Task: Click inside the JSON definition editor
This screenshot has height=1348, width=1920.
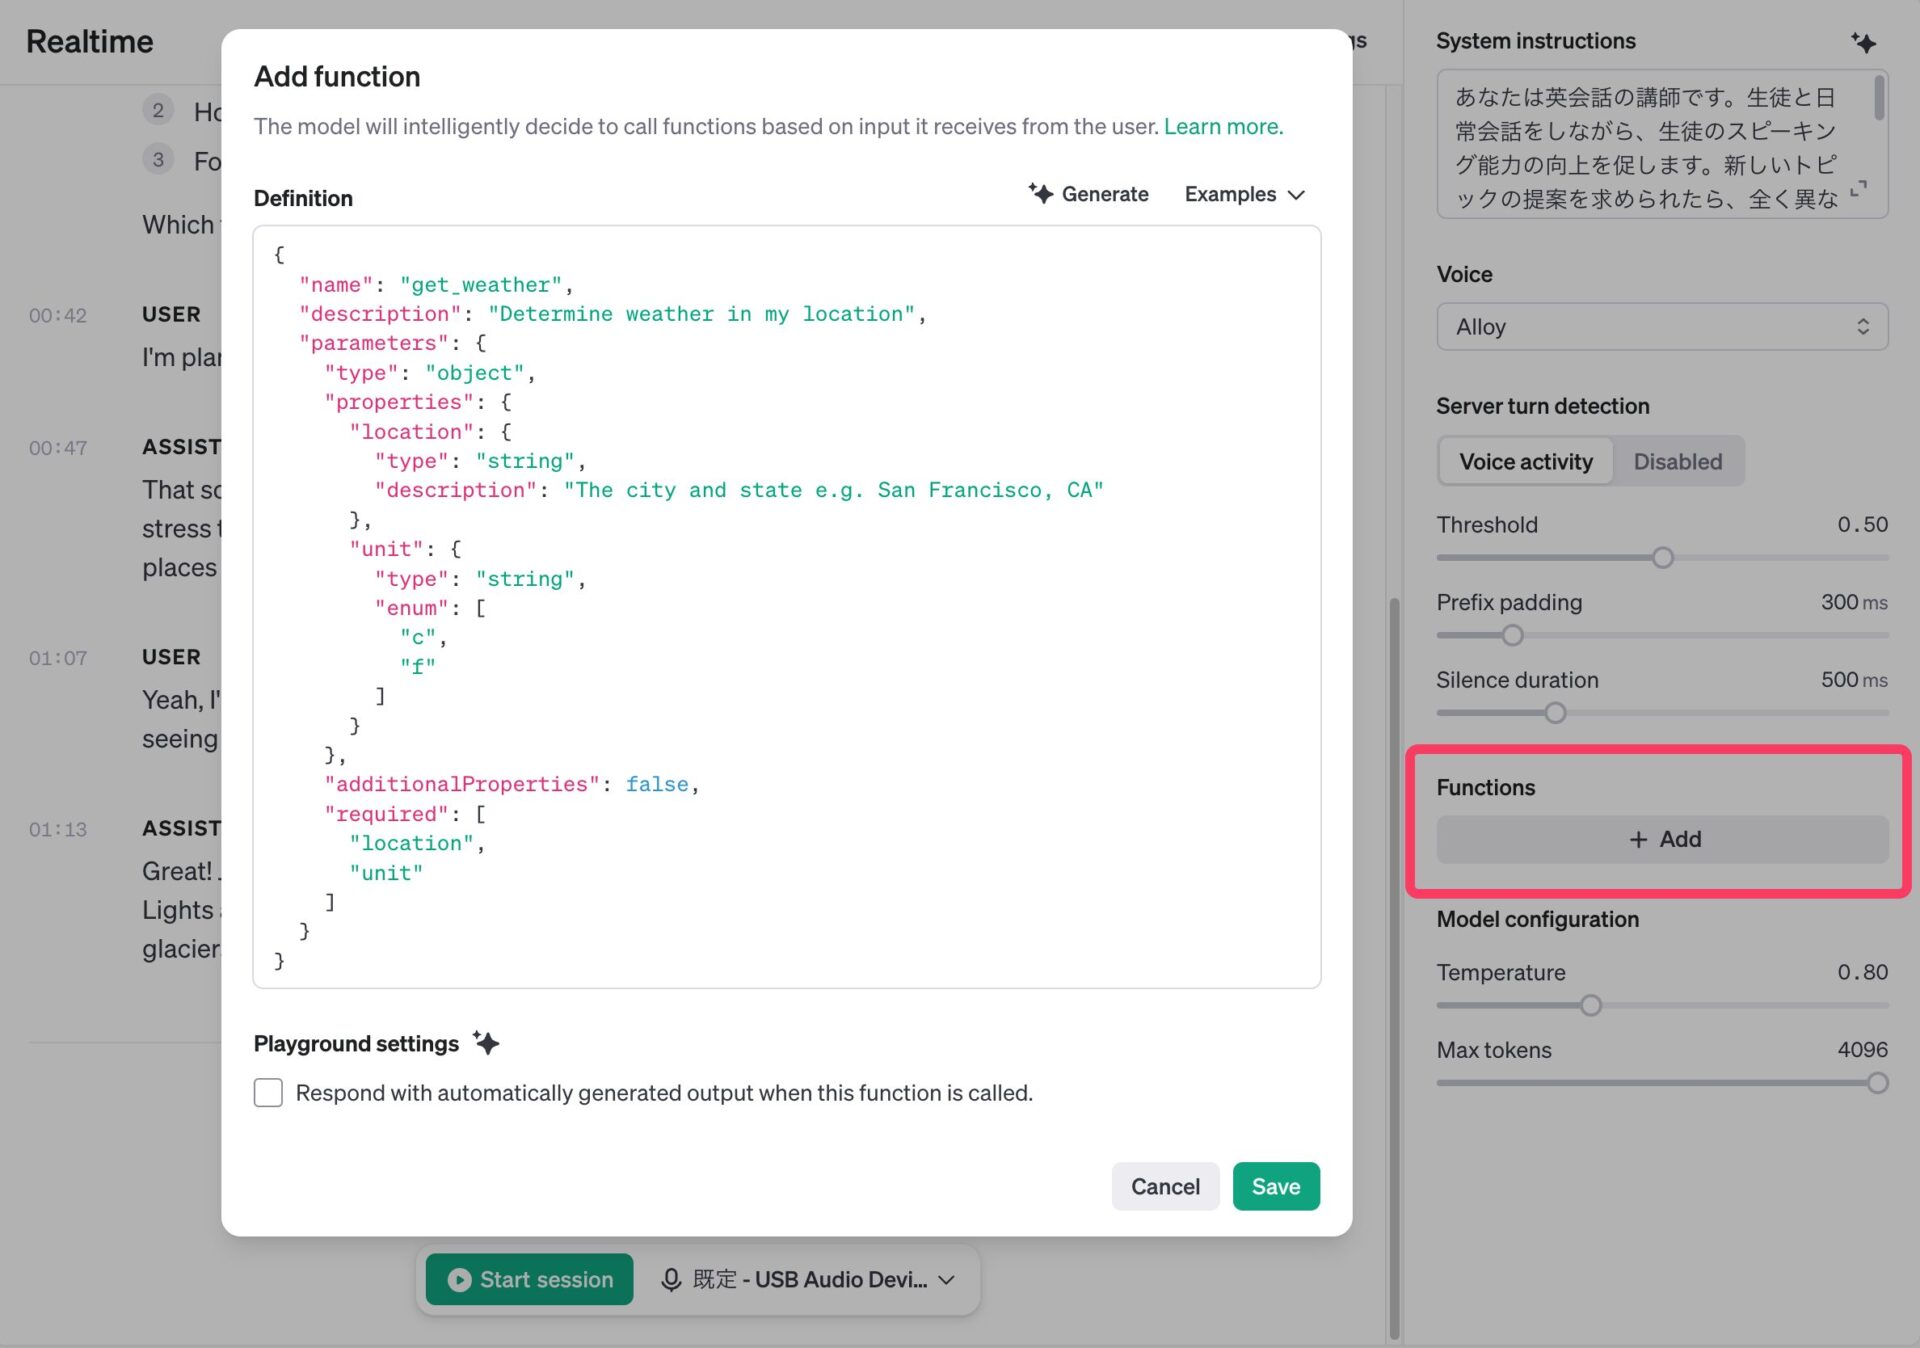Action: [786, 606]
